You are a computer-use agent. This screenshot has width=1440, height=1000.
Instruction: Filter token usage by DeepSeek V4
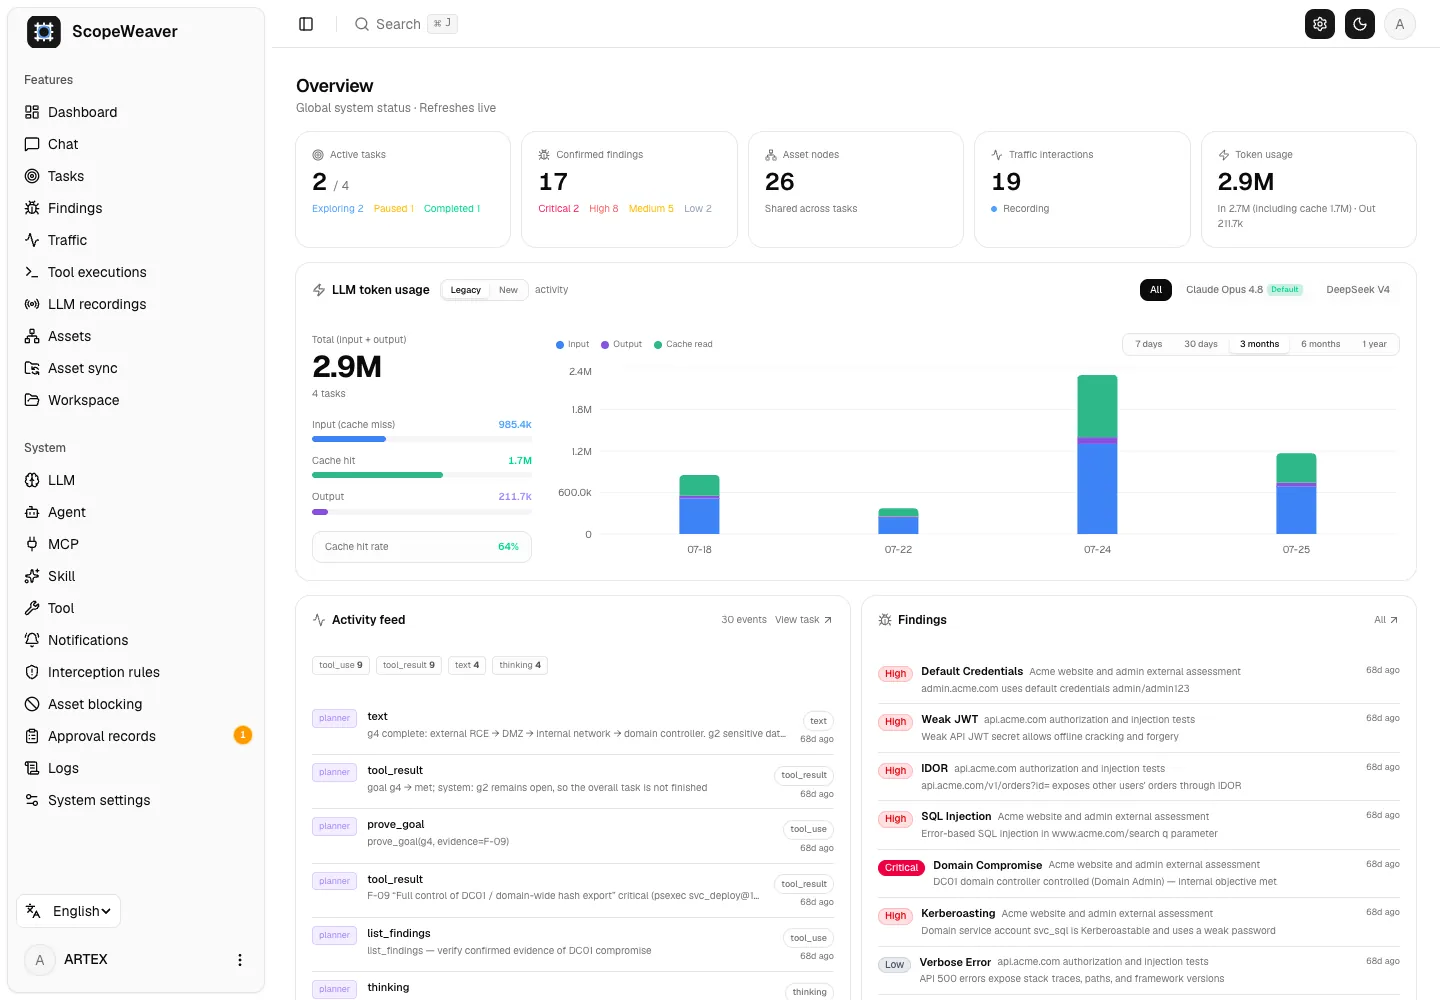point(1358,290)
